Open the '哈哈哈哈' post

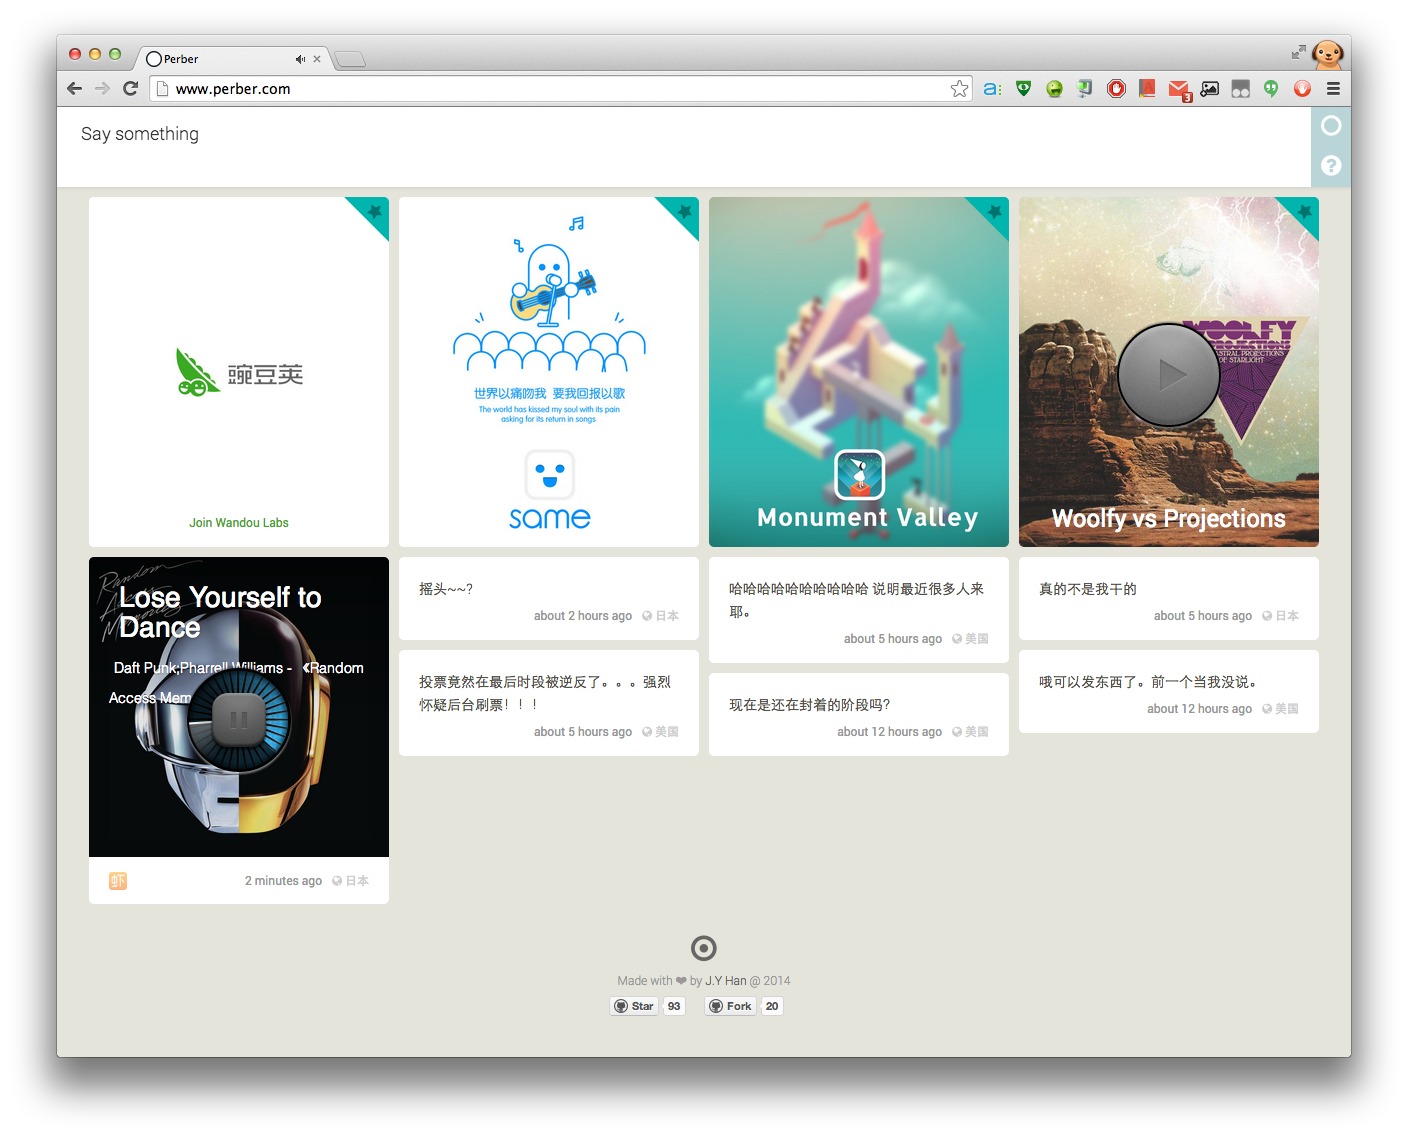[x=859, y=610]
